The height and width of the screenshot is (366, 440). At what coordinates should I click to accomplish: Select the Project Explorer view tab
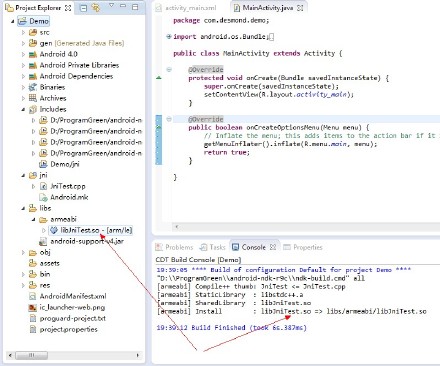[38, 8]
